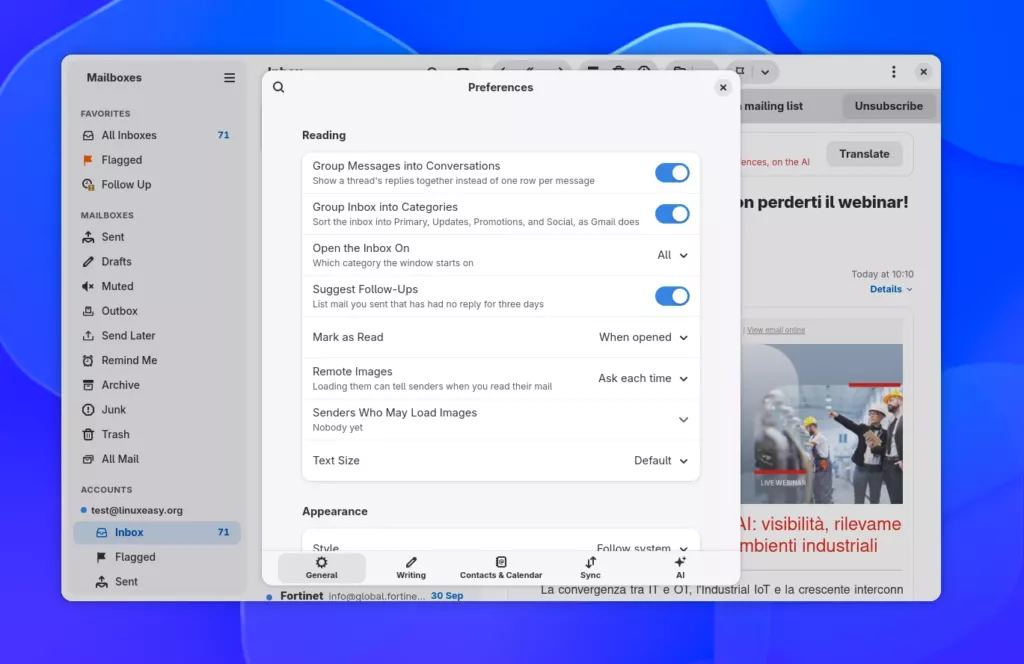Viewport: 1024px width, 664px height.
Task: Open Flagged under Favorites
Action: pyautogui.click(x=157, y=160)
